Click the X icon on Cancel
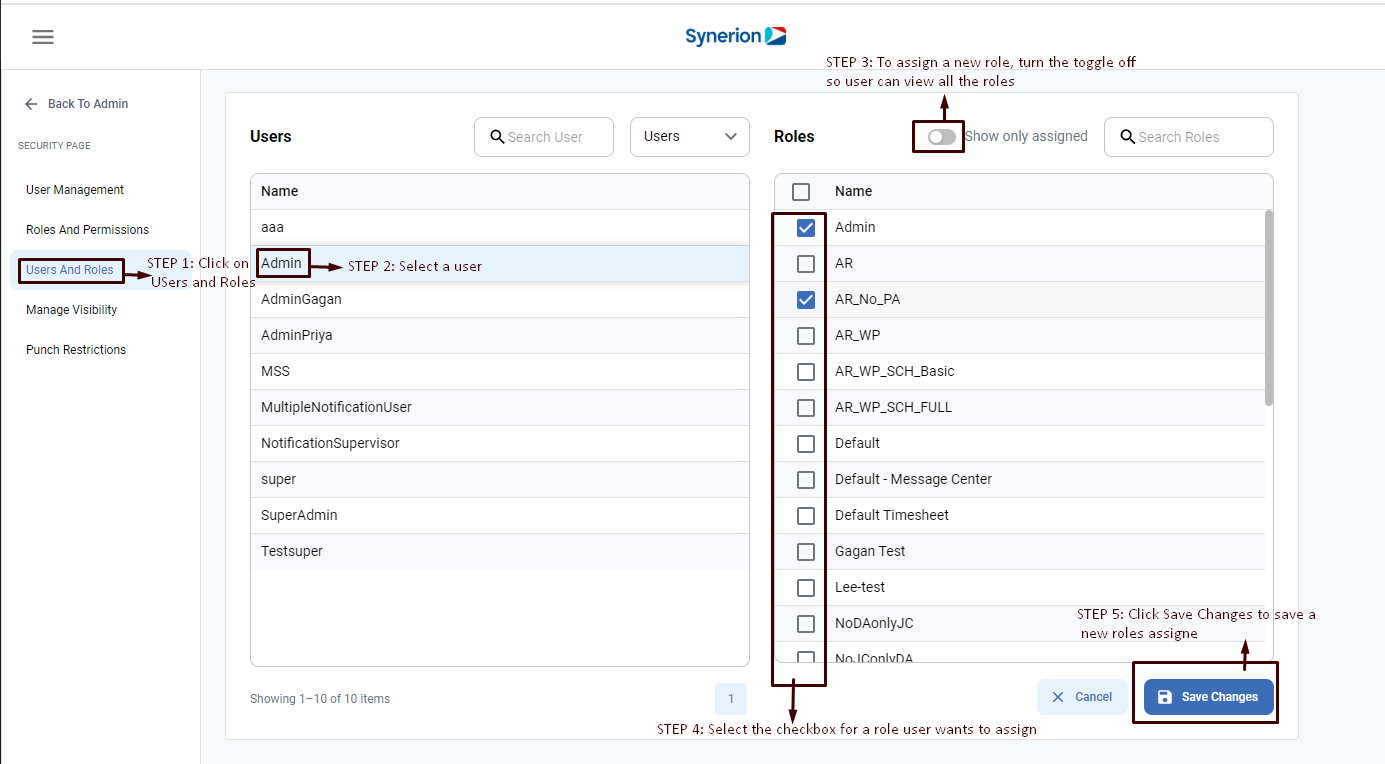This screenshot has width=1385, height=764. point(1058,697)
